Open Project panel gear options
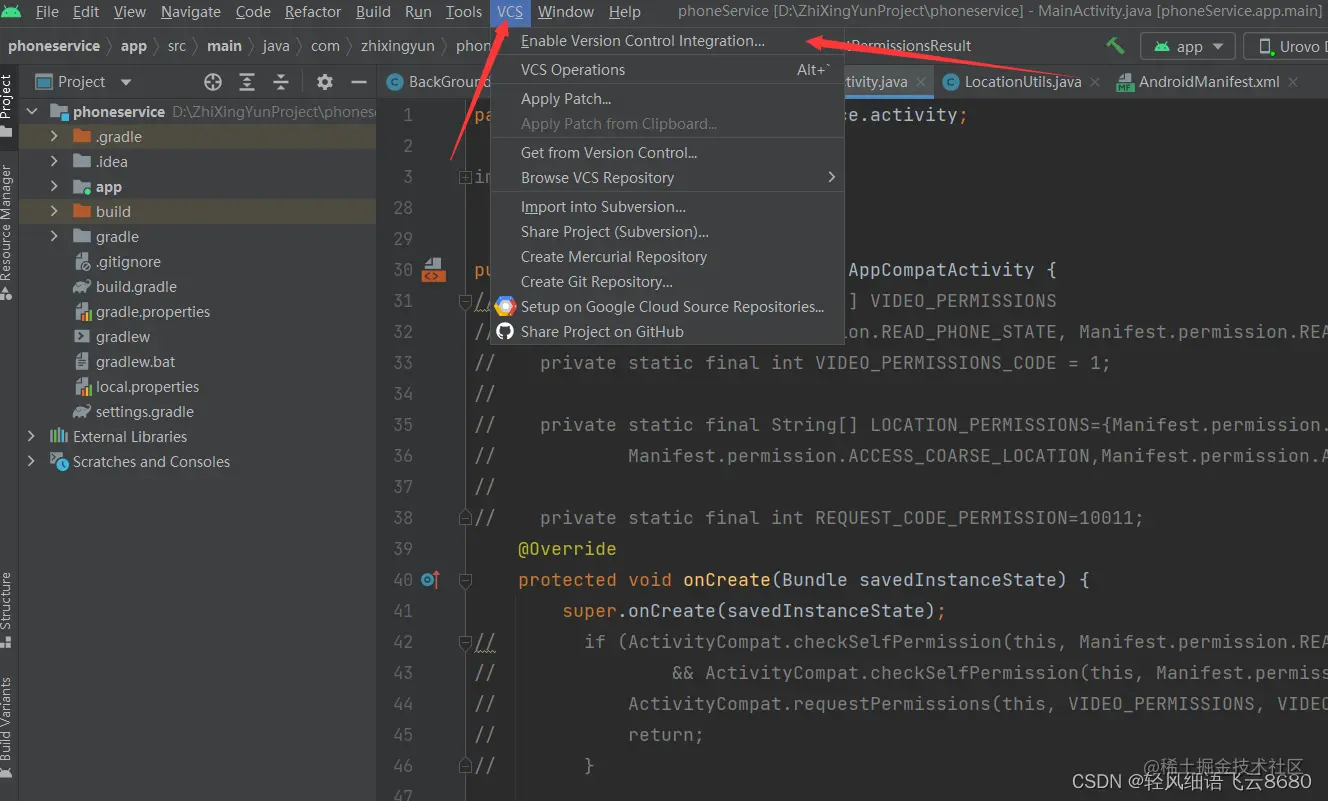Viewport: 1328px width, 801px height. pyautogui.click(x=325, y=82)
